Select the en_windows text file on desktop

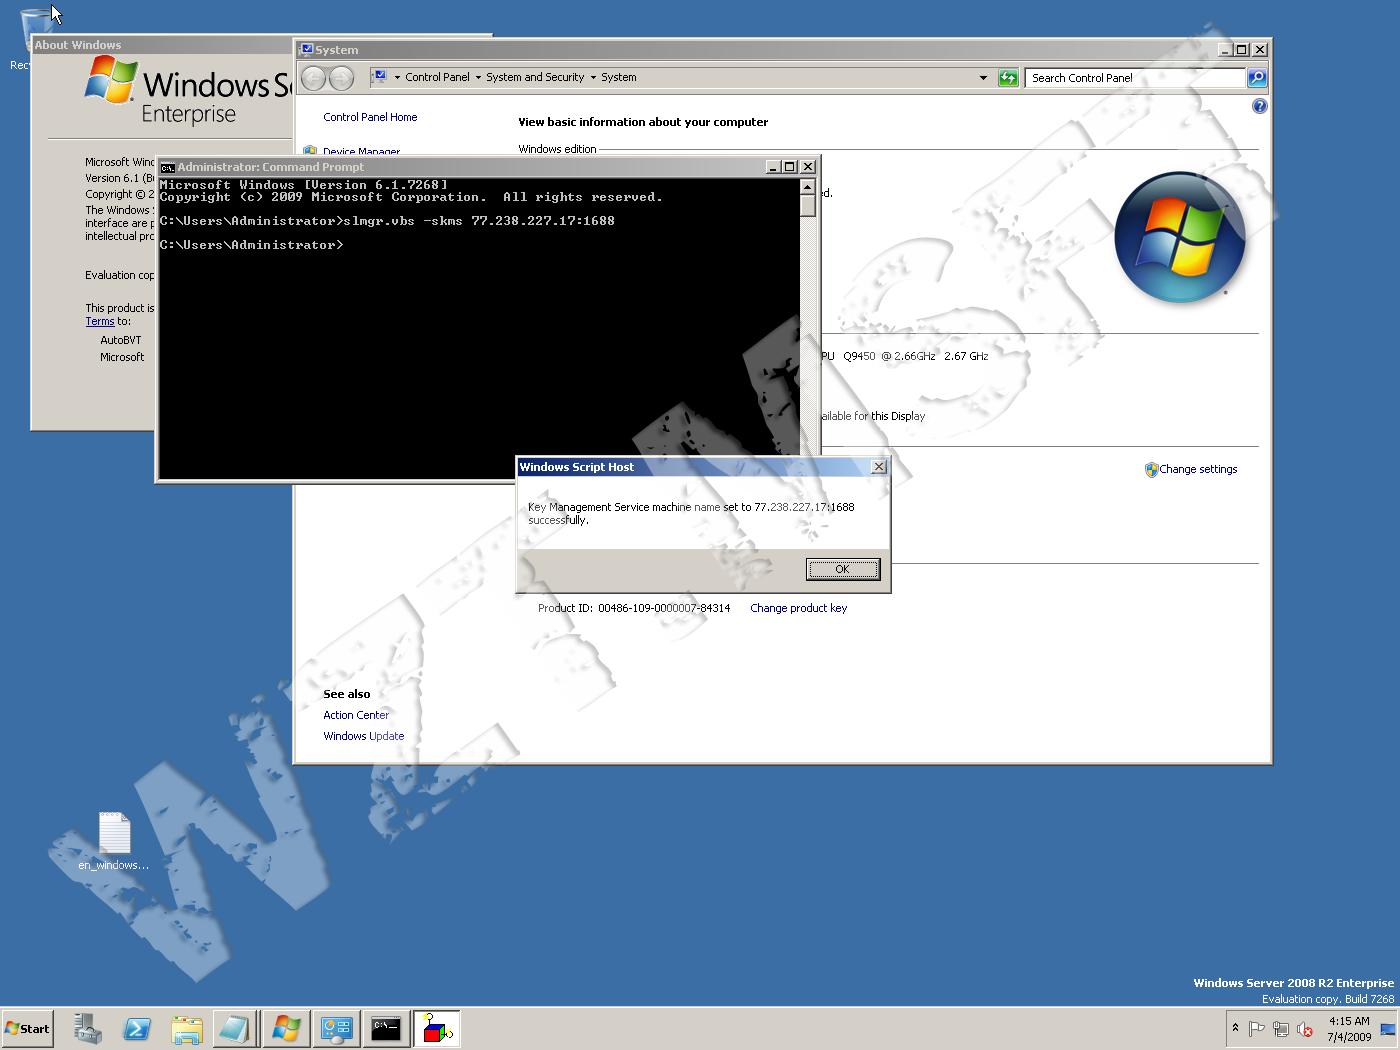coord(114,841)
